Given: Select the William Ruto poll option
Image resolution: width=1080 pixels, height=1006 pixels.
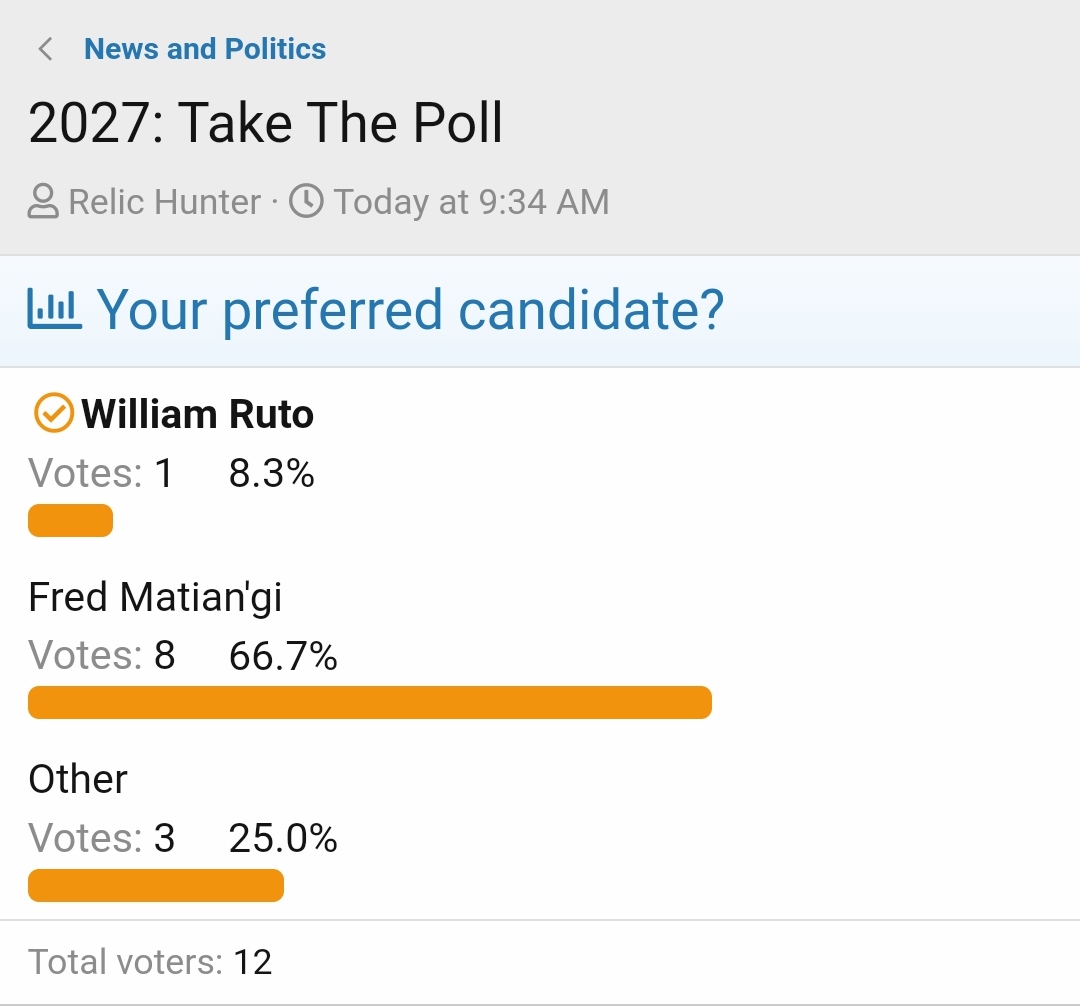Looking at the screenshot, I should point(198,414).
